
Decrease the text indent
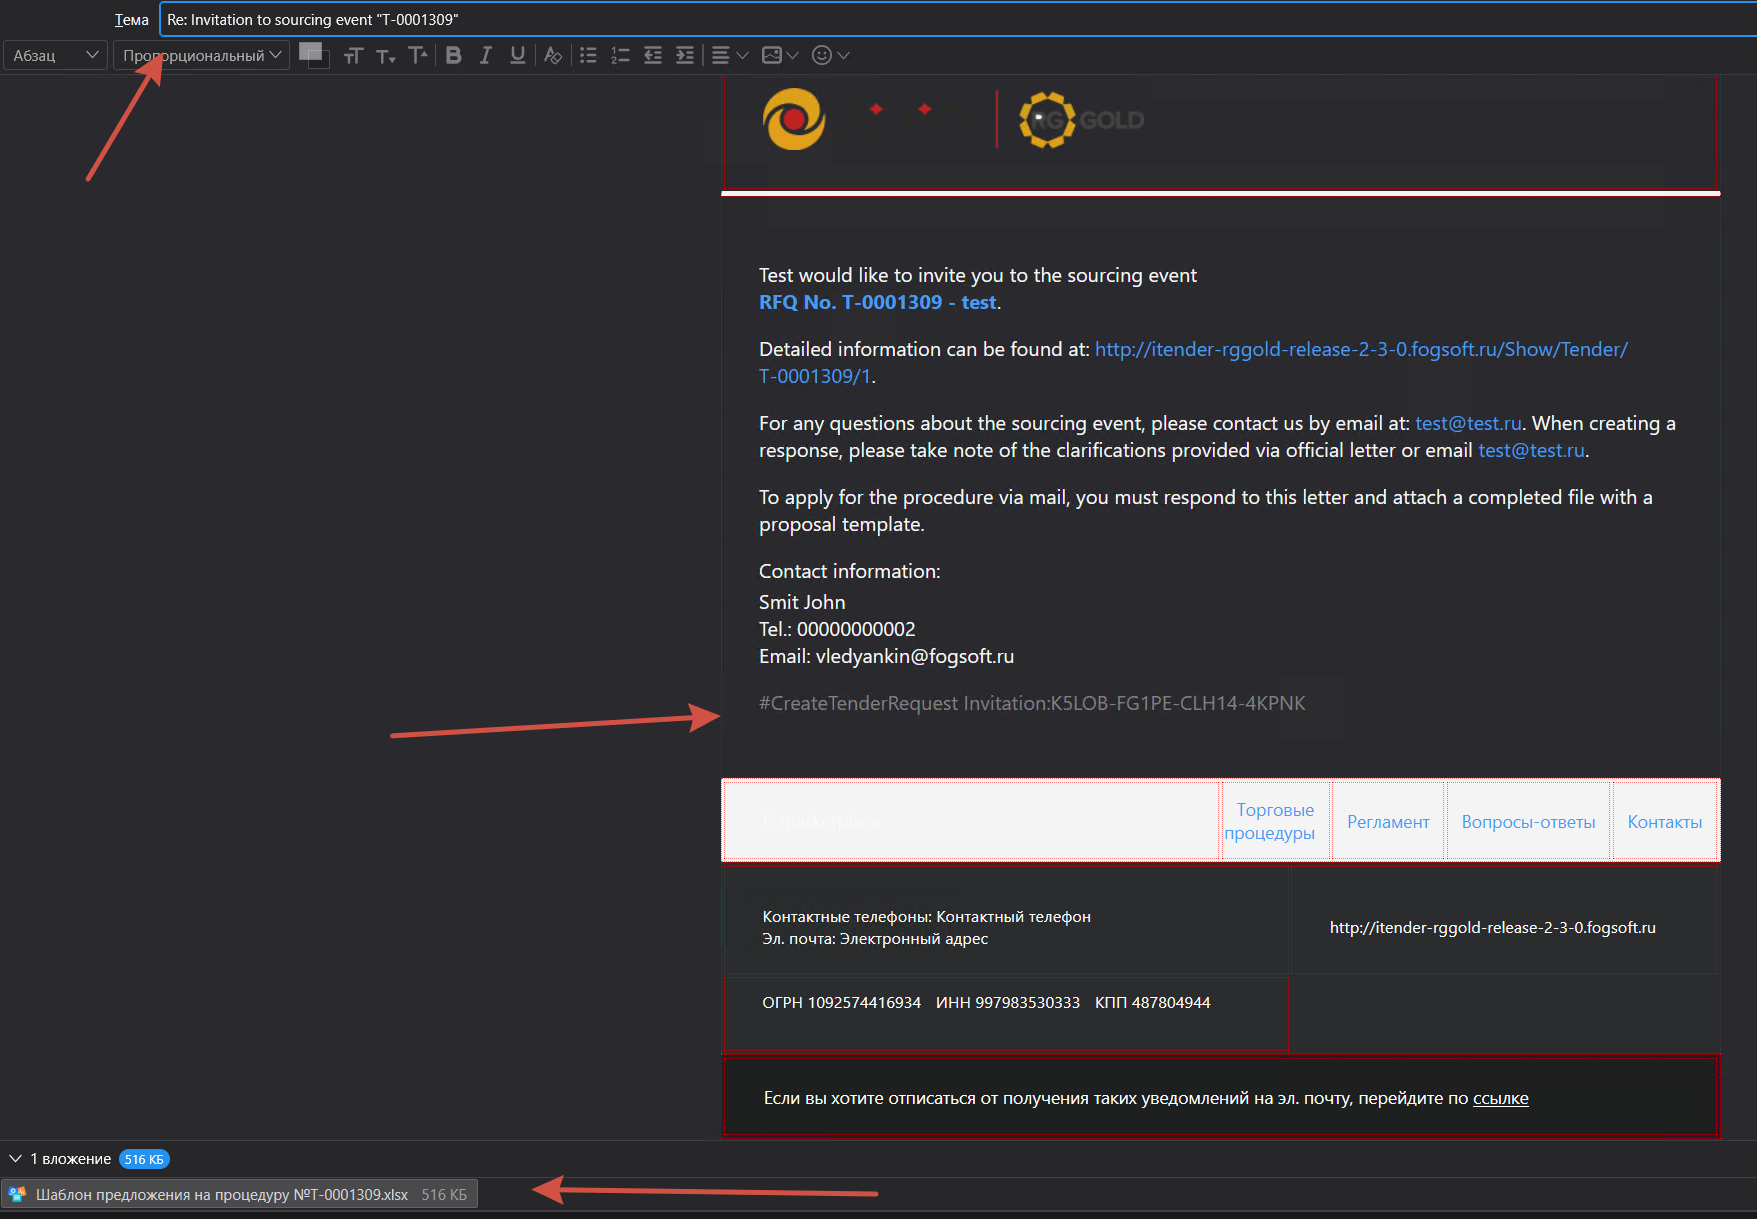click(652, 55)
